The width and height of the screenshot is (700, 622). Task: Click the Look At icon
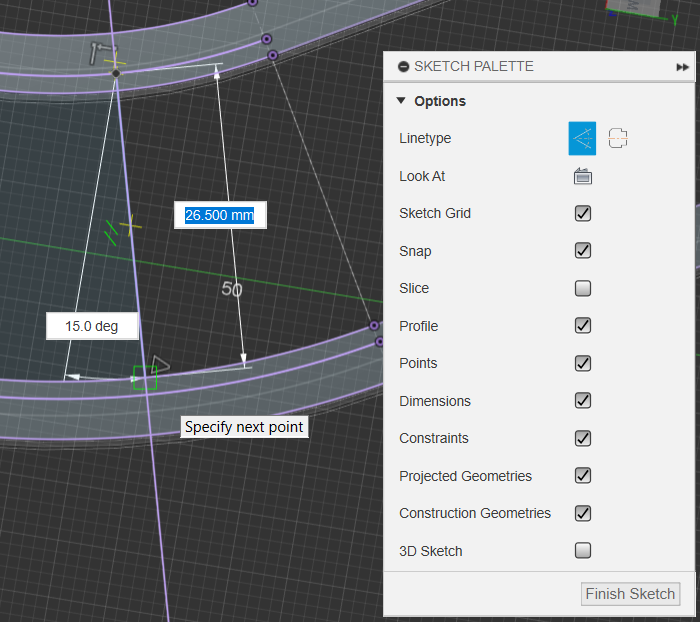coord(583,176)
